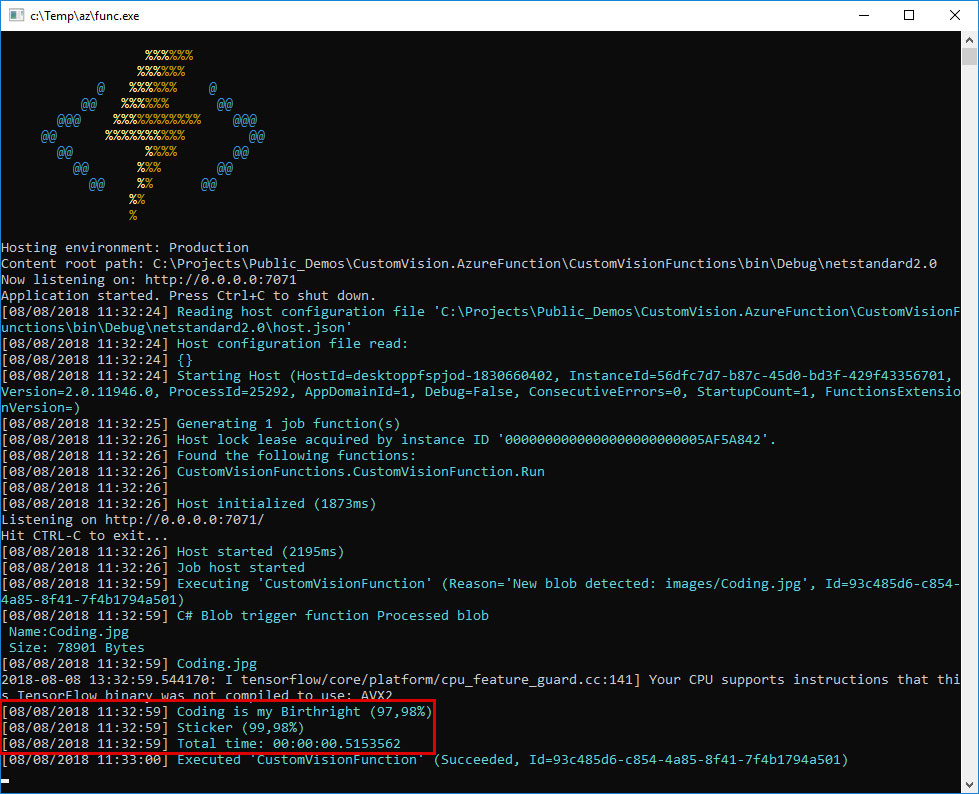Click 'Coding is my Birthright (97,98%)' result
This screenshot has height=794, width=979.
point(217,712)
